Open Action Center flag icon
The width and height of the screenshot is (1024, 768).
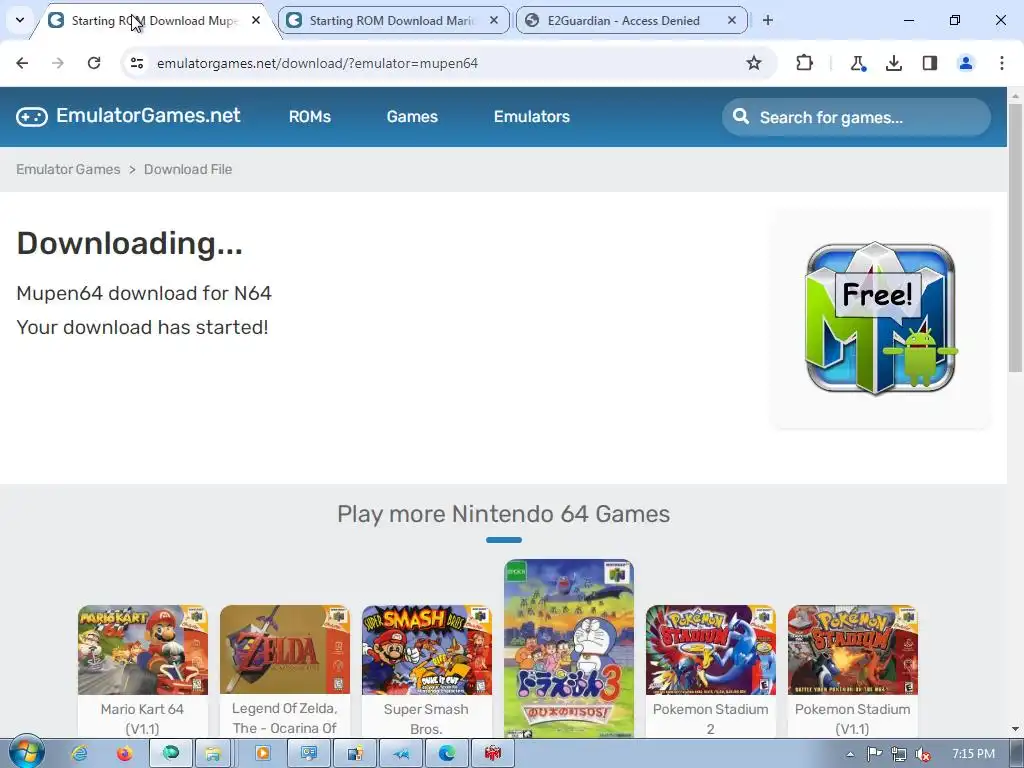(x=874, y=754)
